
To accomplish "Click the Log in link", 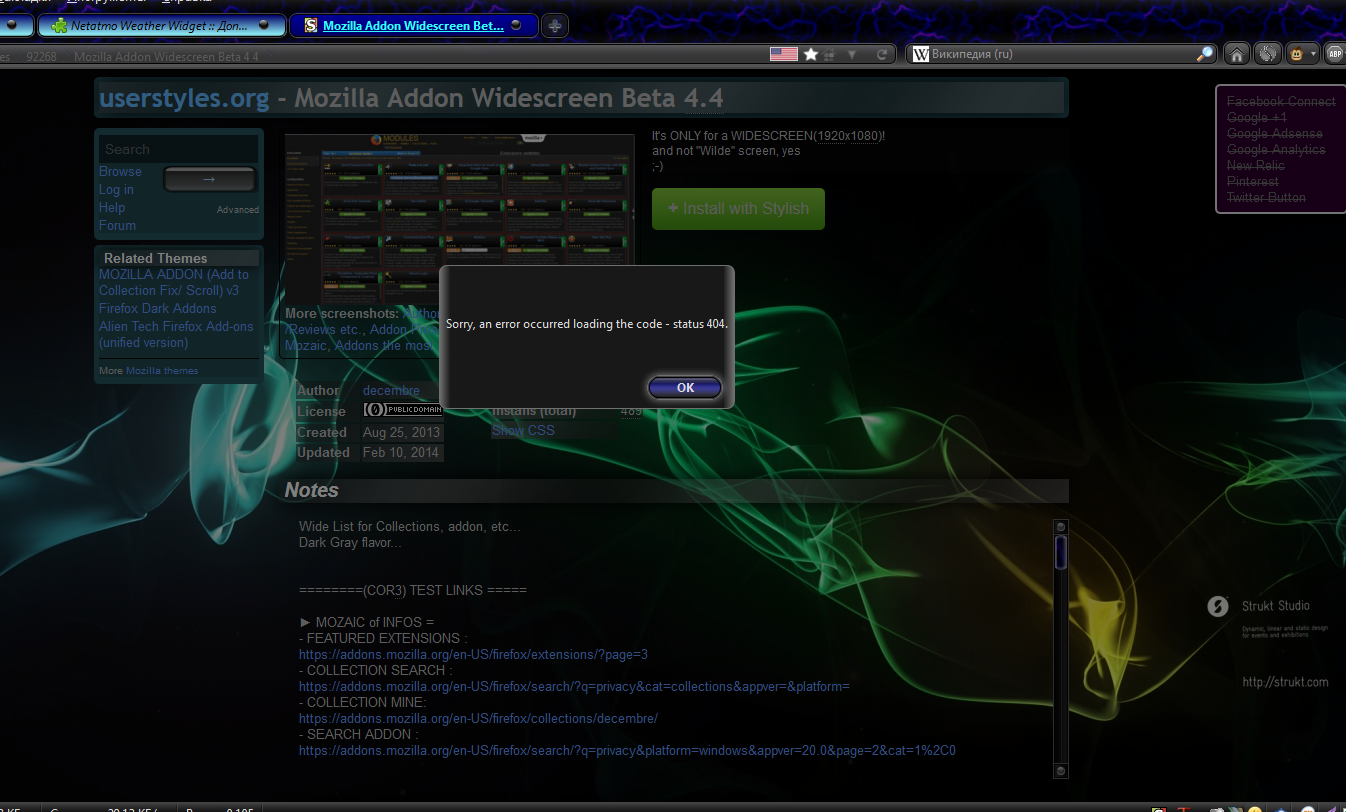I will click(116, 189).
